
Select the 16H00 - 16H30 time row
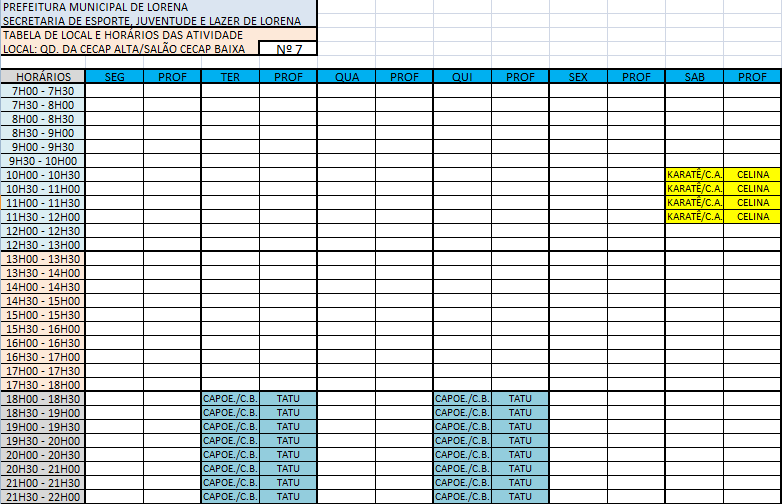43,342
